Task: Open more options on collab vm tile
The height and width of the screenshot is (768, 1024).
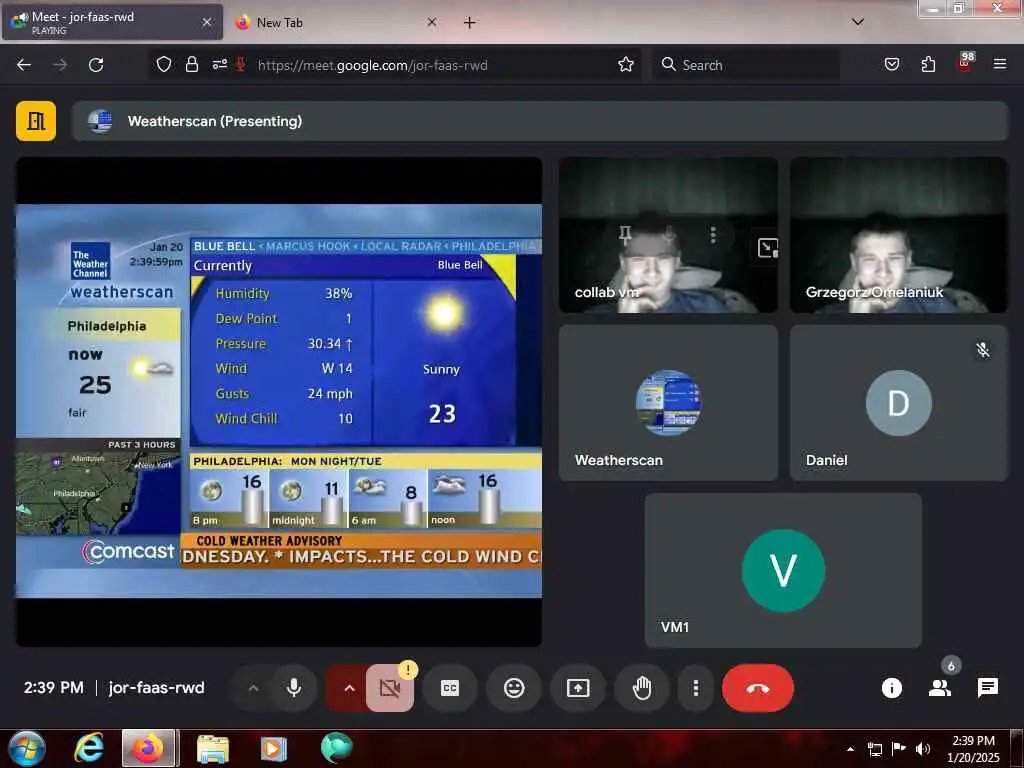Action: click(x=713, y=234)
